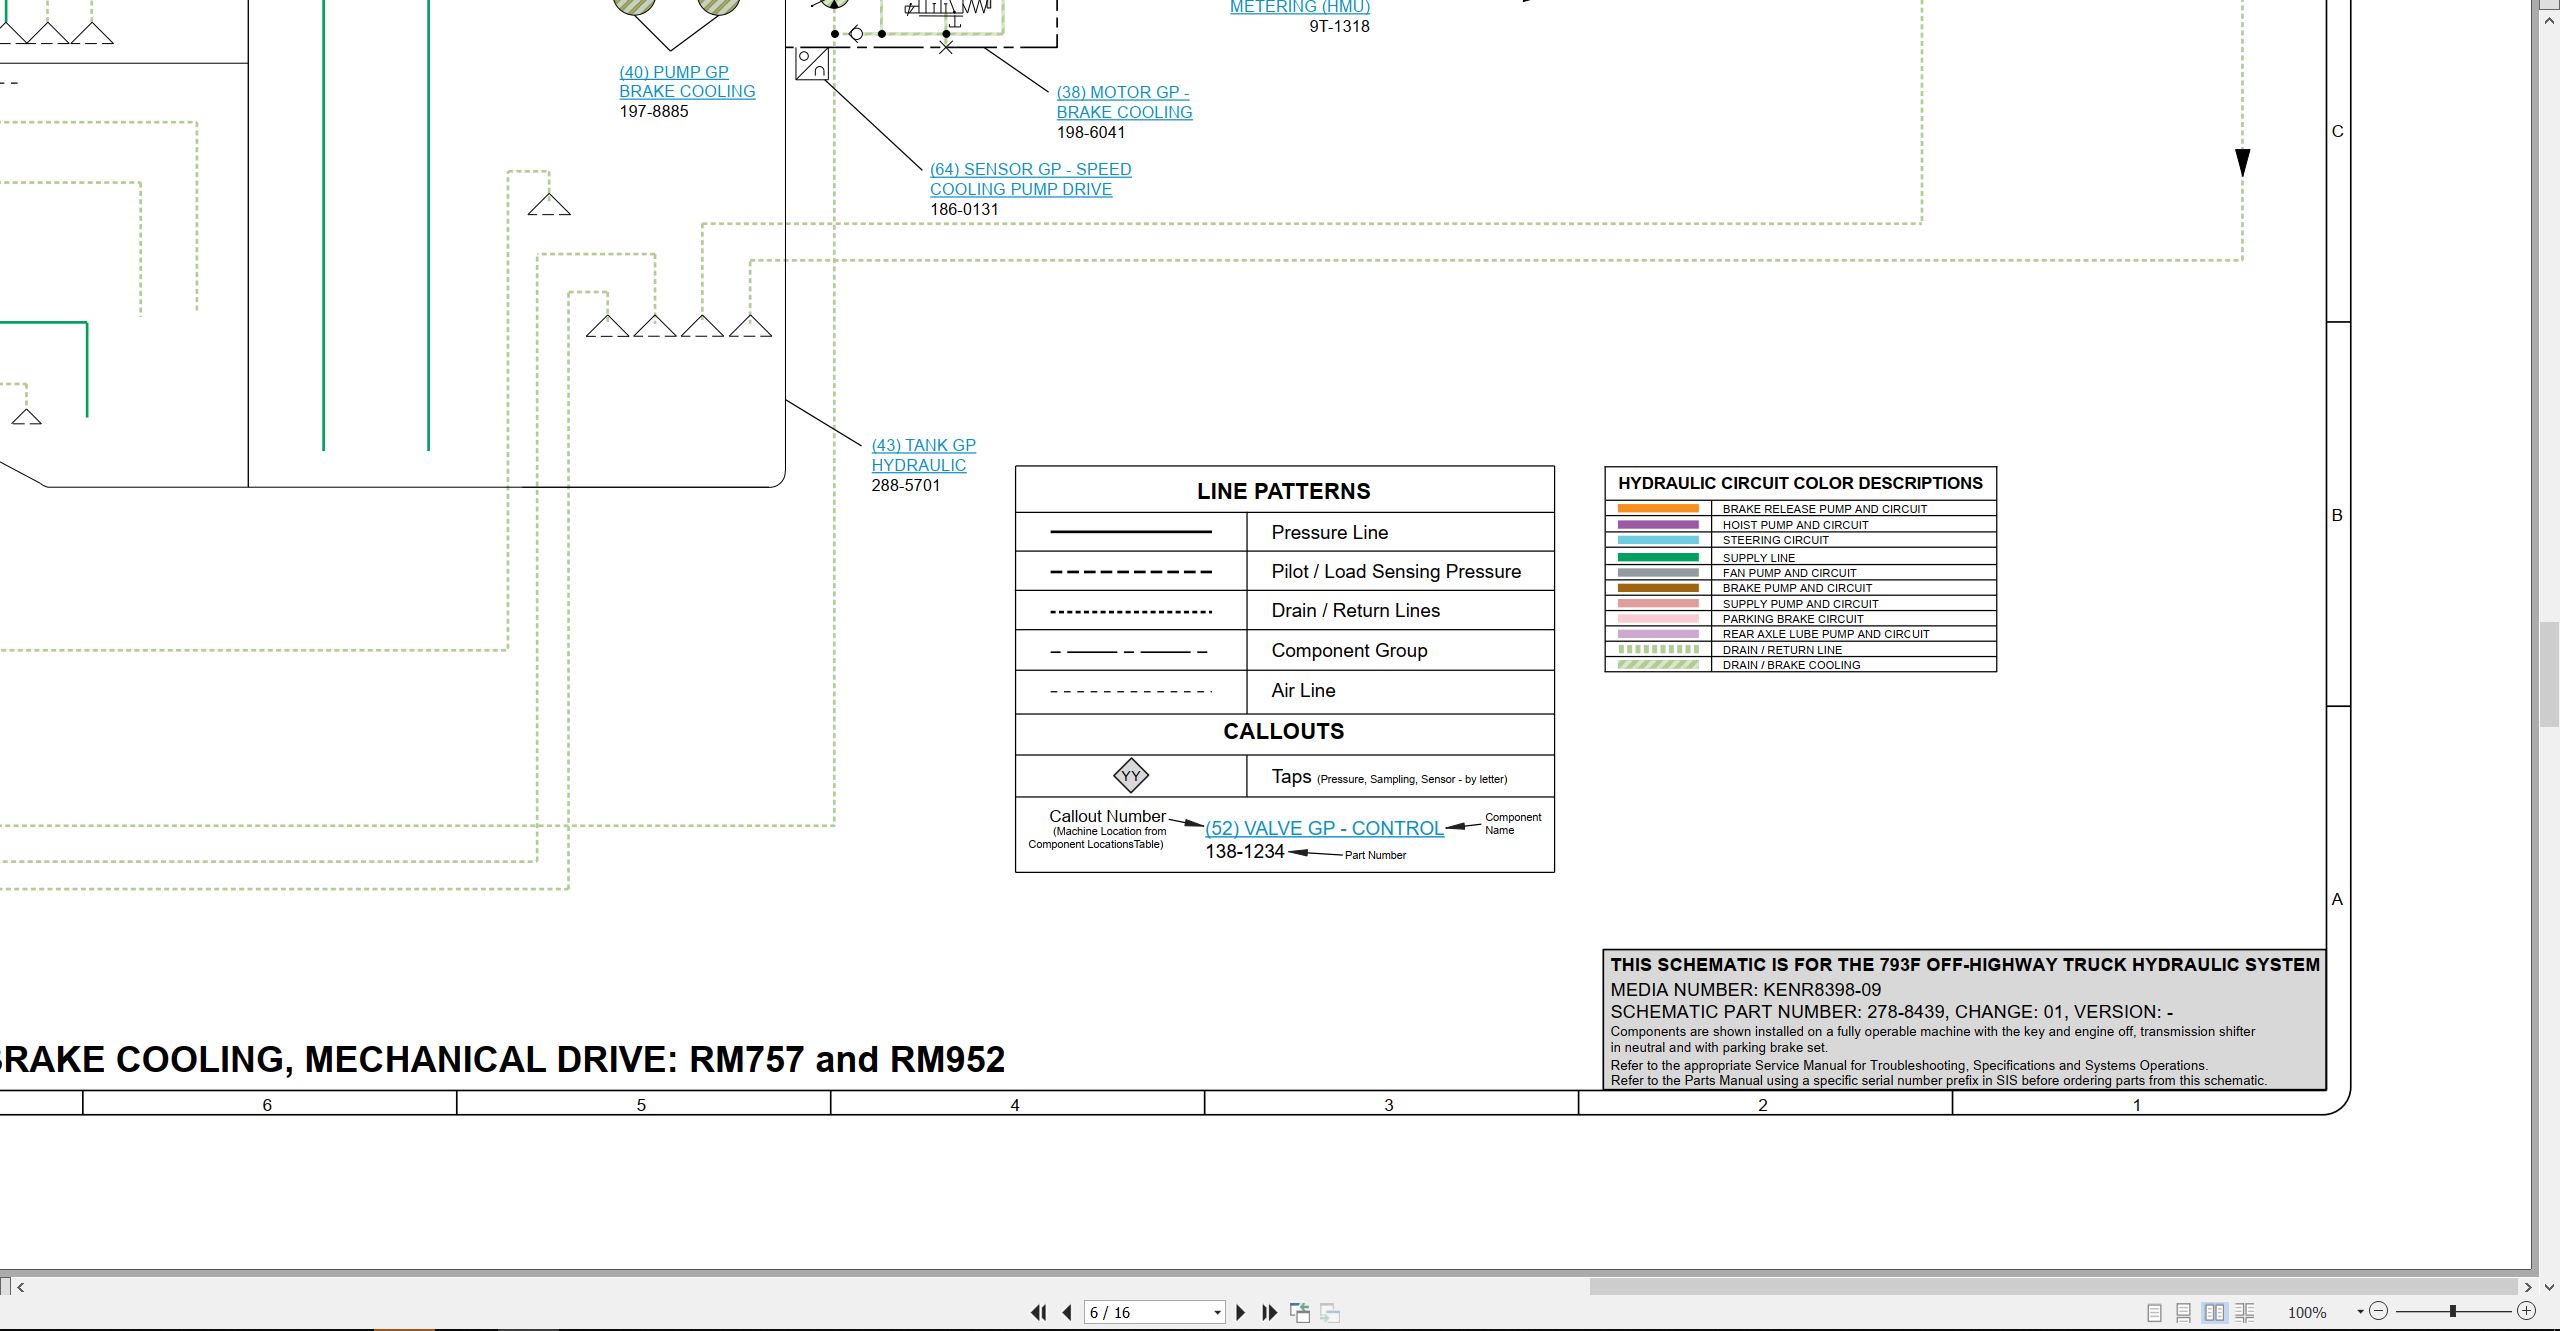Image resolution: width=2560 pixels, height=1331 pixels.
Task: Click the HYDRAULIC CIRCUIT COLOR DESCRIPTIONS heading
Action: pos(1800,483)
